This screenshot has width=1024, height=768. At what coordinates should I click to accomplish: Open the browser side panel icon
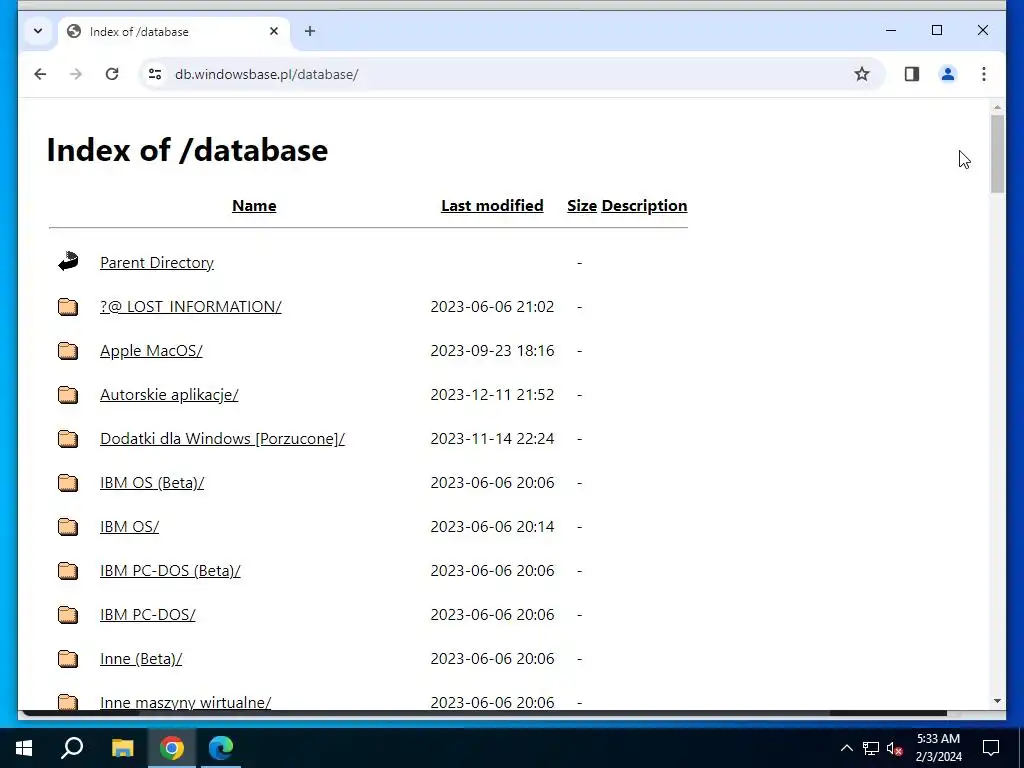[912, 74]
